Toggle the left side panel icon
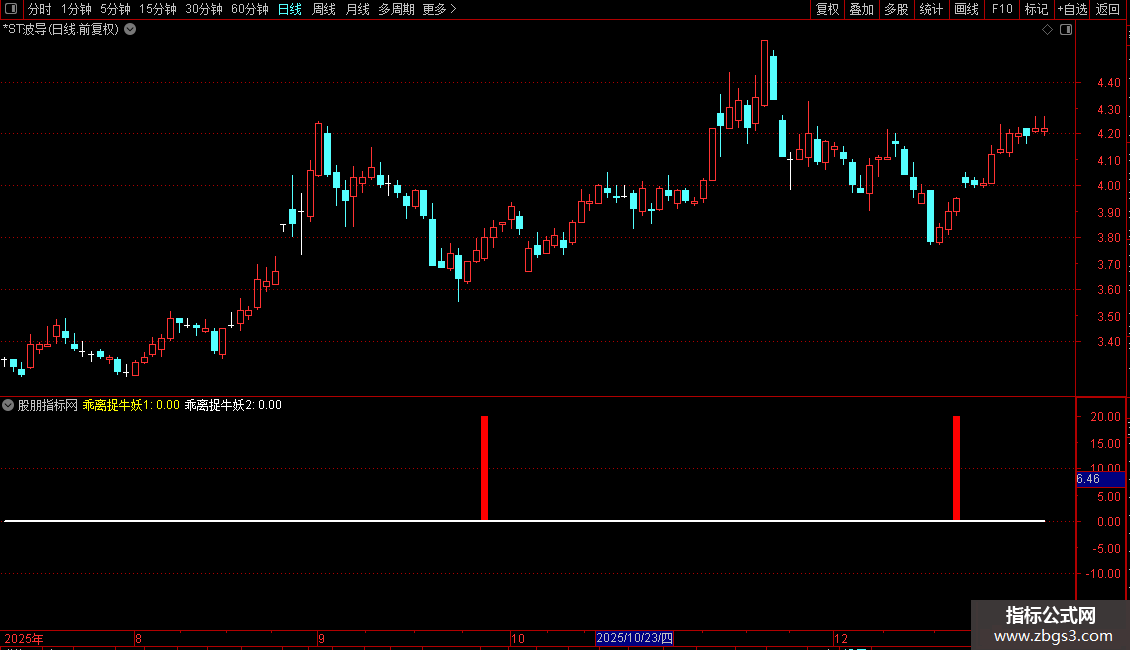The image size is (1130, 650). 11,9
